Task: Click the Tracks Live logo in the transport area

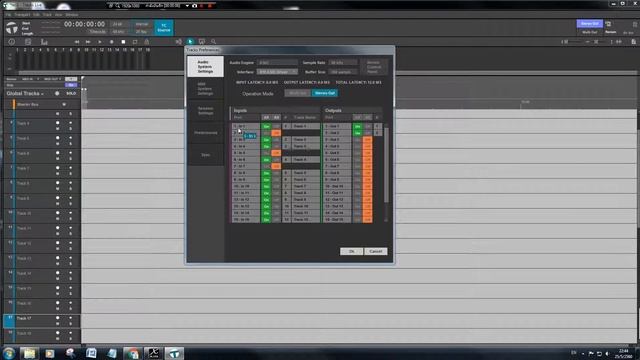Action: click(x=12, y=28)
